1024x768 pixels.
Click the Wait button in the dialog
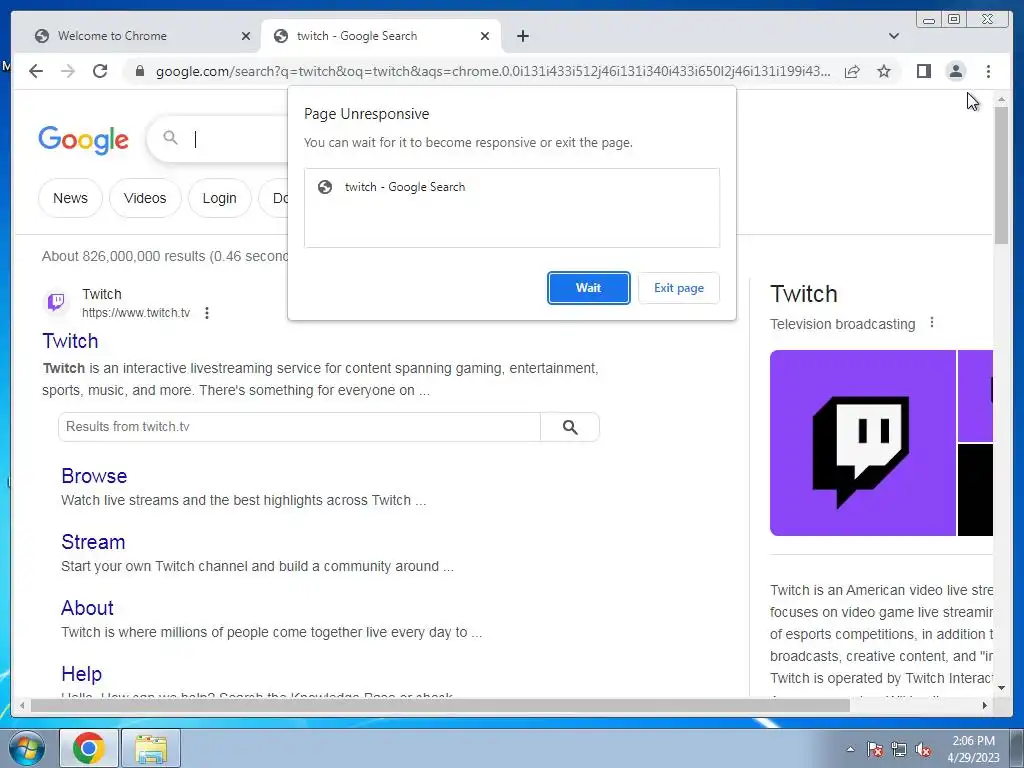click(588, 288)
